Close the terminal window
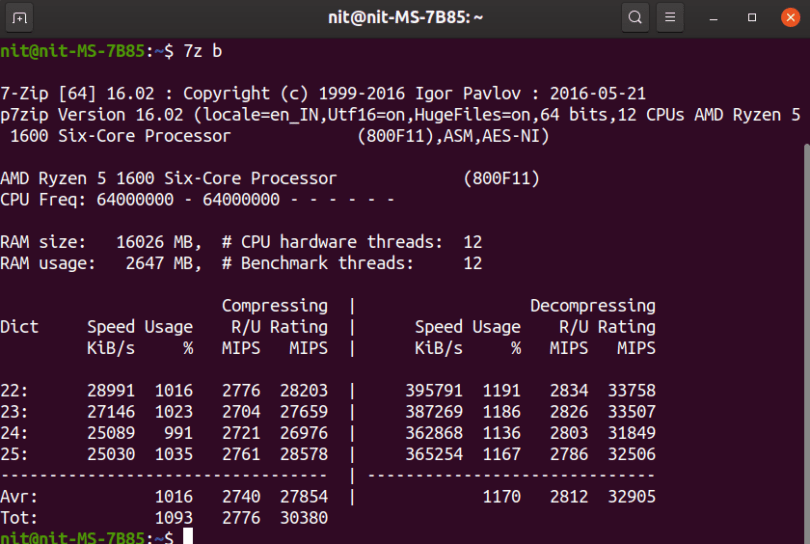The width and height of the screenshot is (810, 544). (790, 18)
